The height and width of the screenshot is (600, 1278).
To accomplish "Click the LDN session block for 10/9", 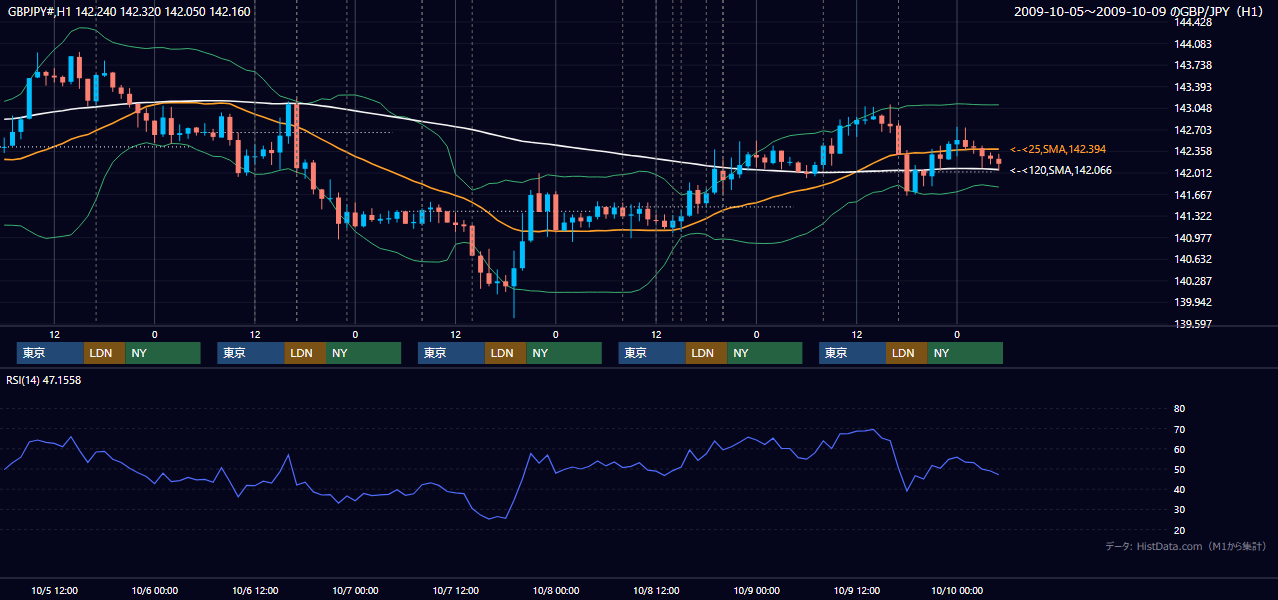I will 906,353.
